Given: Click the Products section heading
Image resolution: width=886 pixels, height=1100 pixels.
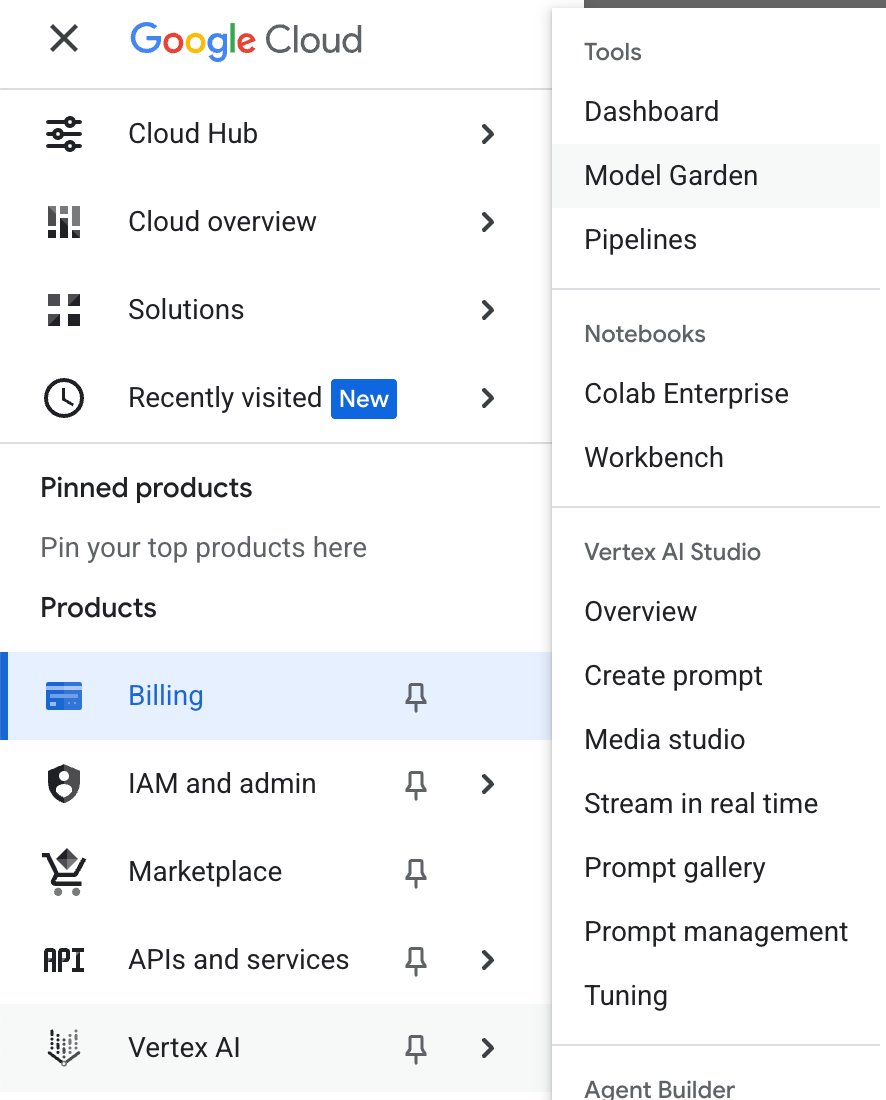Looking at the screenshot, I should tap(98, 608).
